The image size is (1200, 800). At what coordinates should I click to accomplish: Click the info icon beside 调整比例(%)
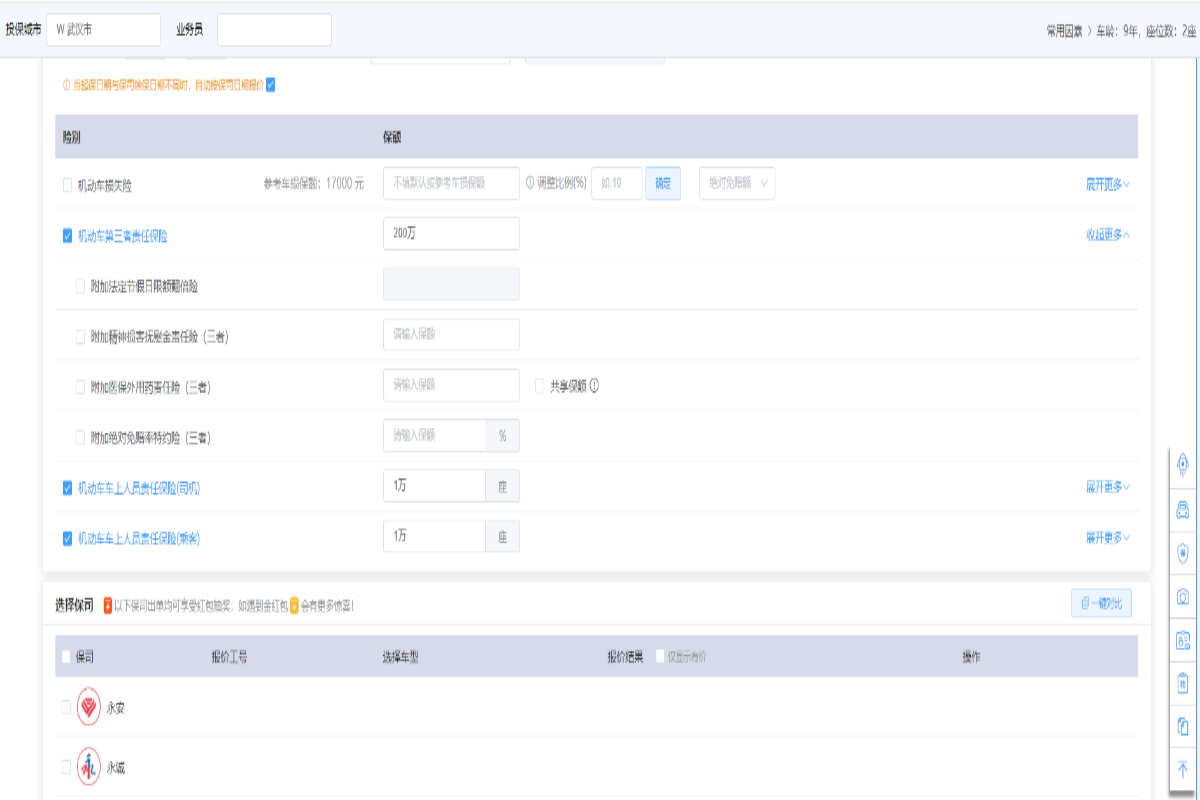click(530, 183)
